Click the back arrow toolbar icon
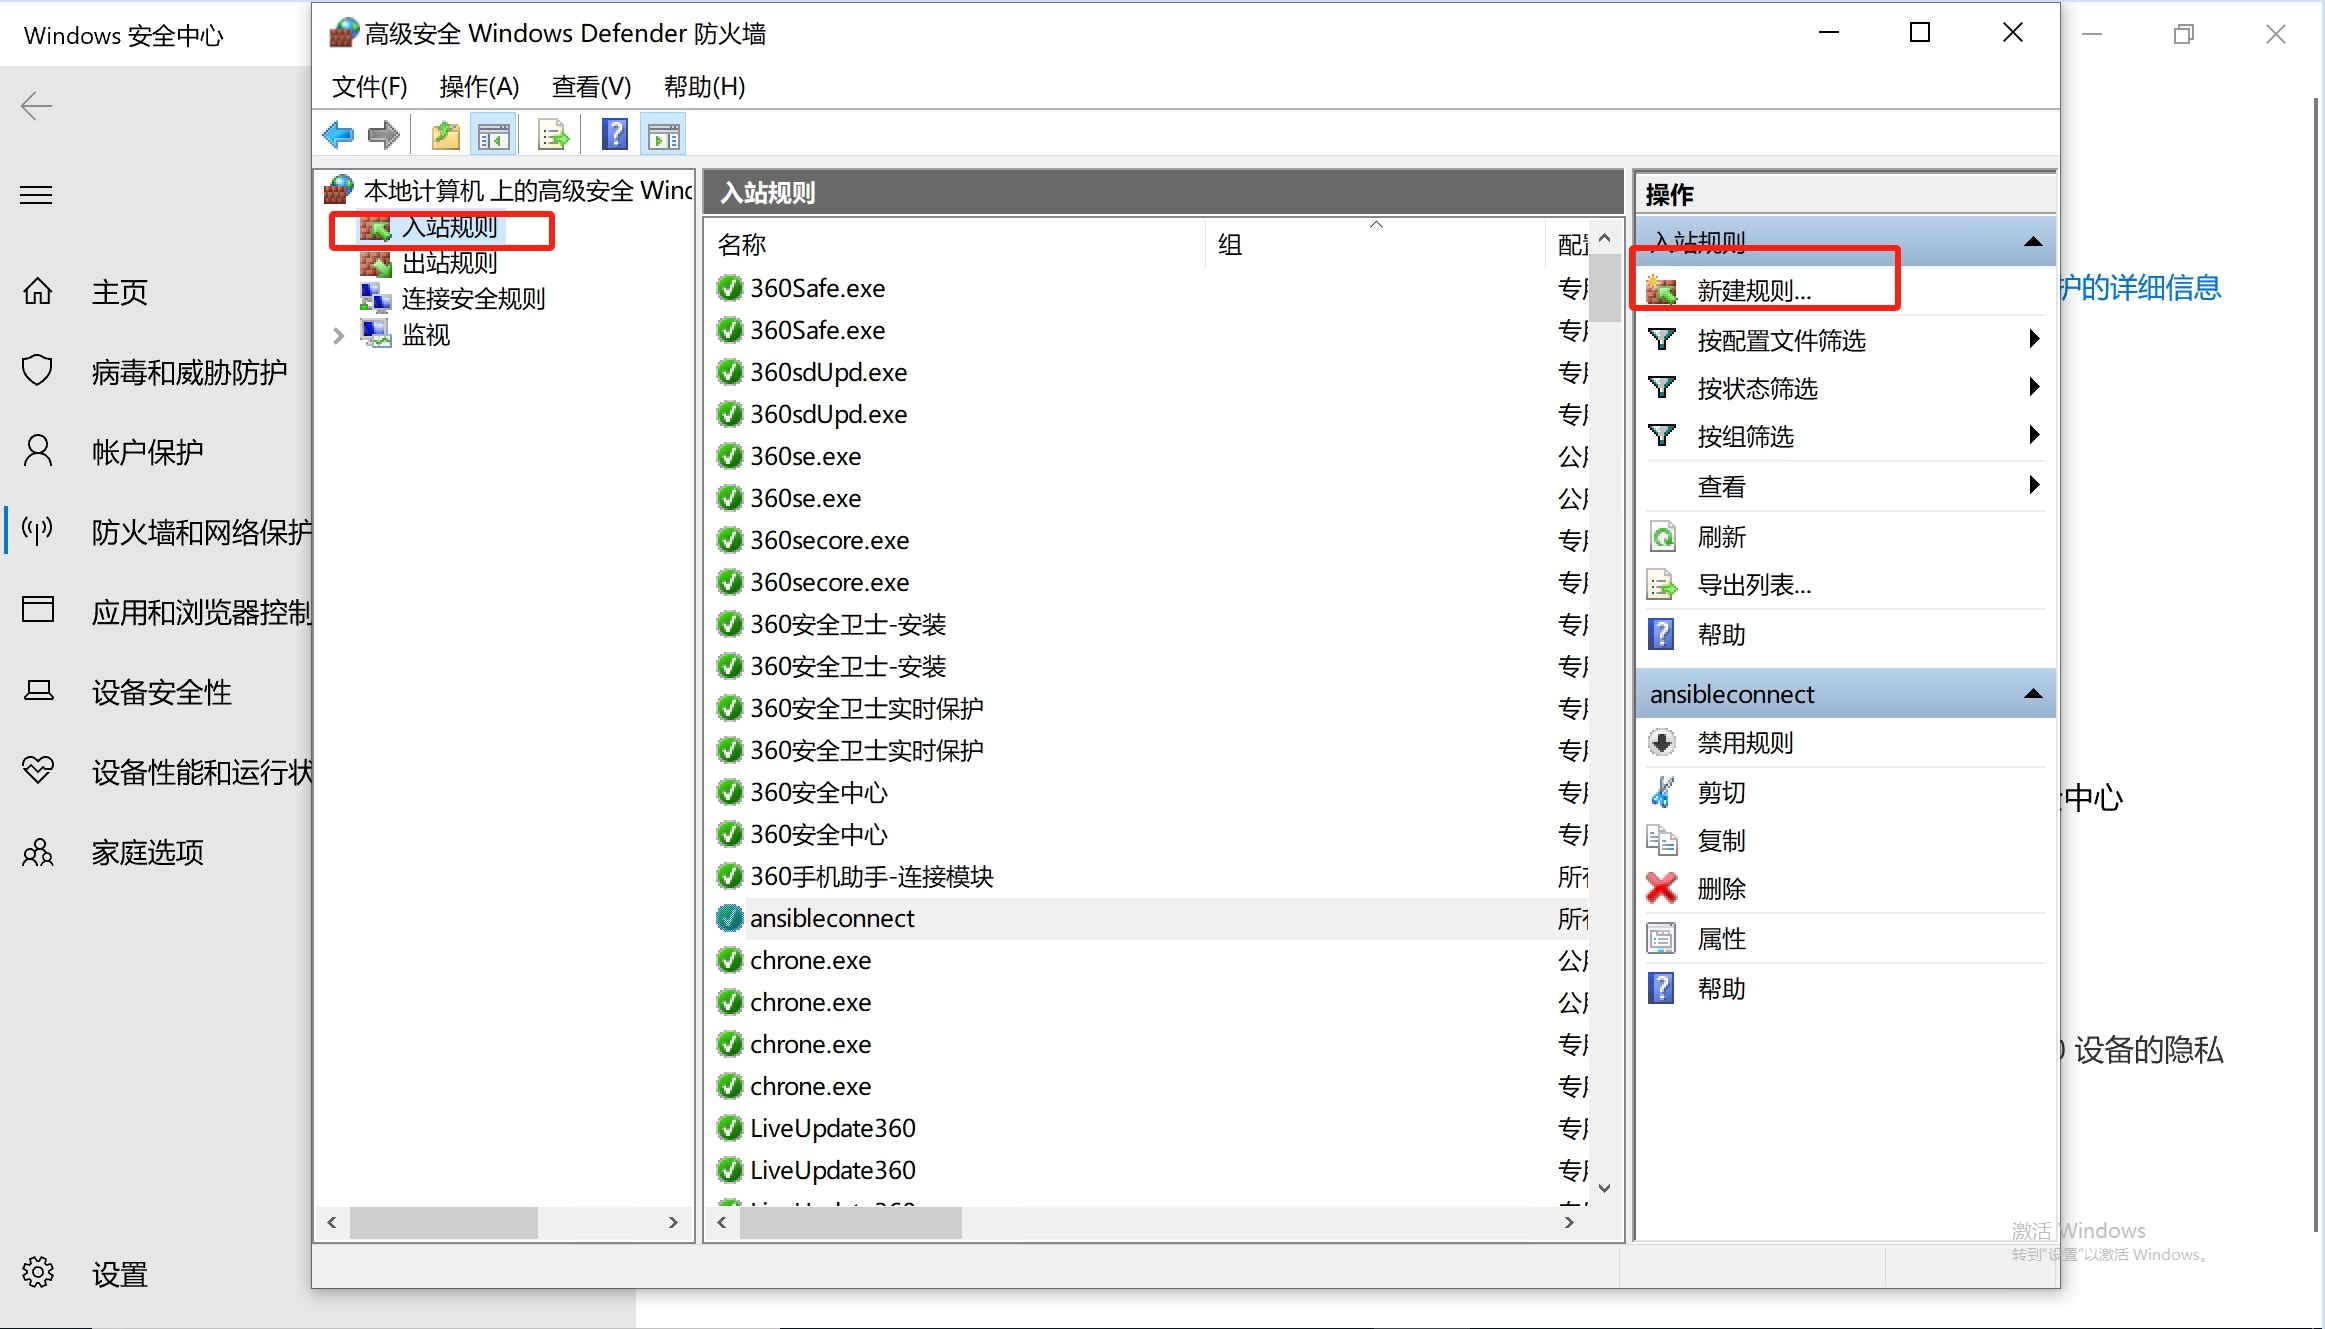This screenshot has width=2325, height=1329. coord(339,135)
